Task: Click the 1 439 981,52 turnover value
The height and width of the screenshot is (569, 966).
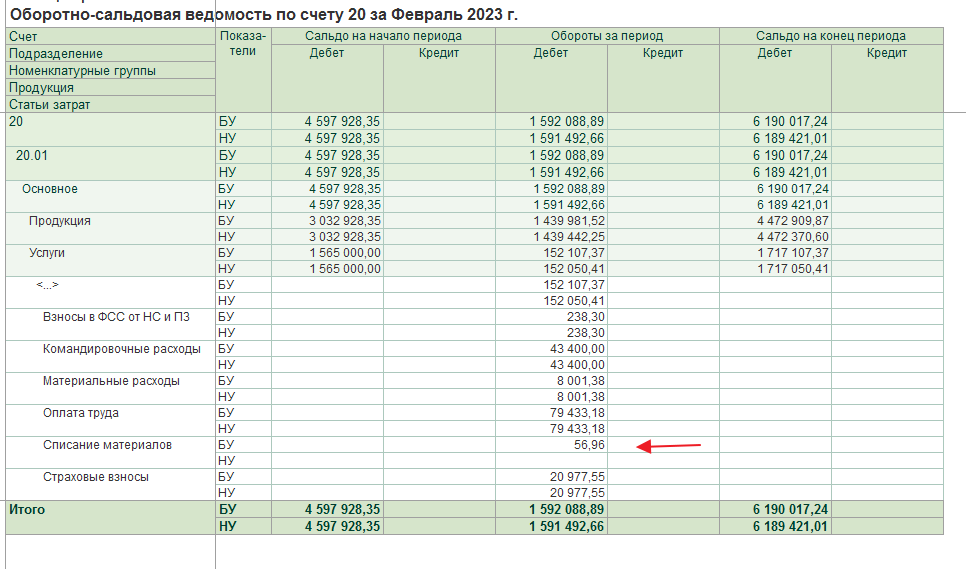Action: pos(568,220)
